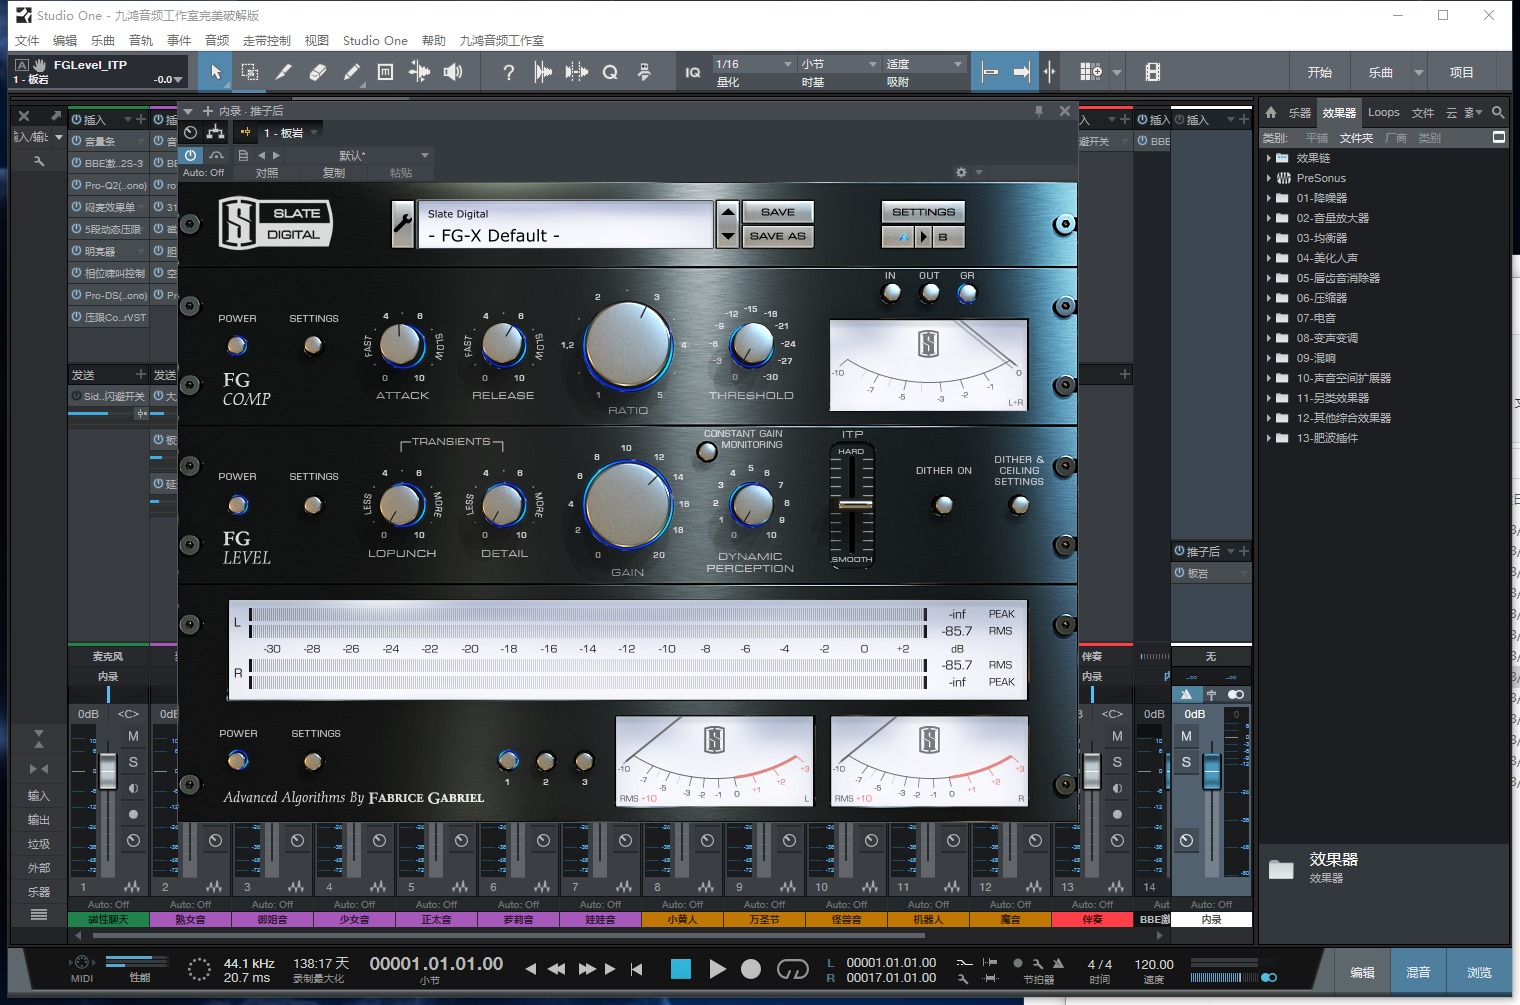Expand the 03-均衡器 folder
This screenshot has width=1520, height=1005.
coord(1269,238)
